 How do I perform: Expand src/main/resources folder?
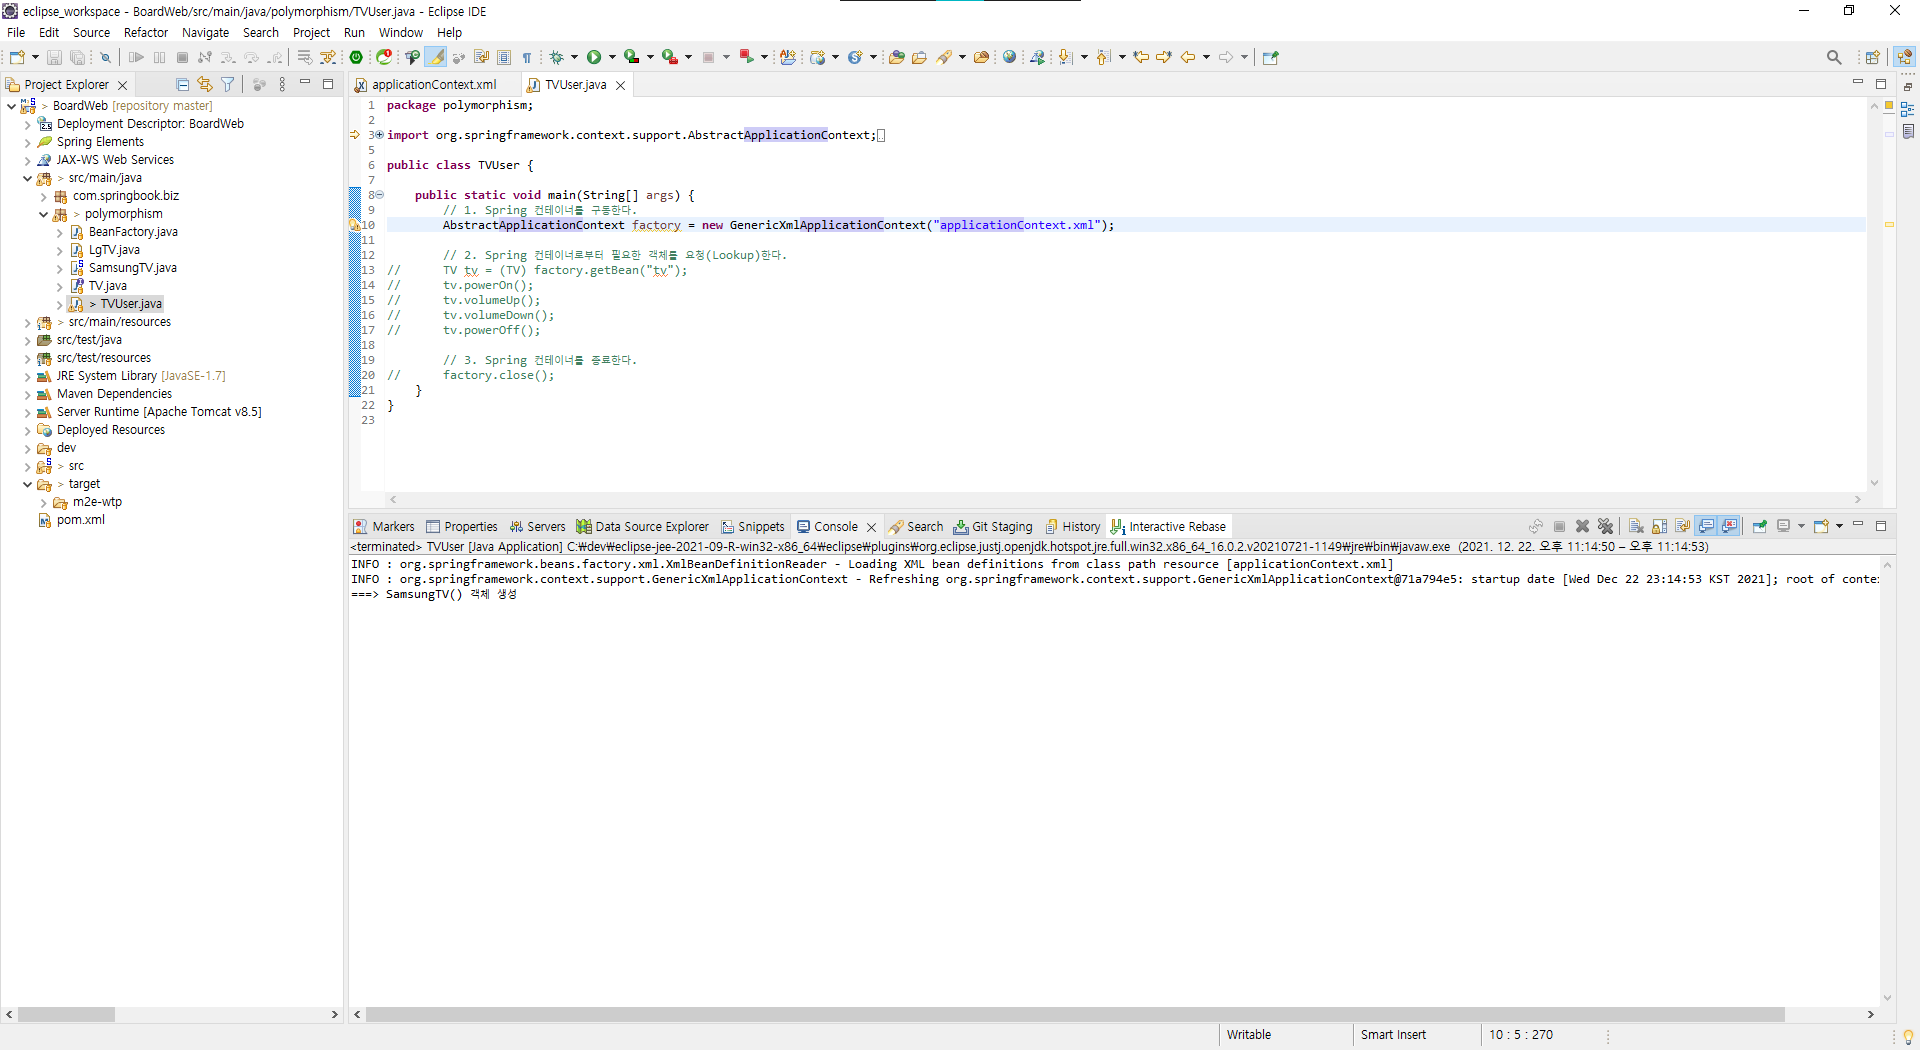[27, 322]
